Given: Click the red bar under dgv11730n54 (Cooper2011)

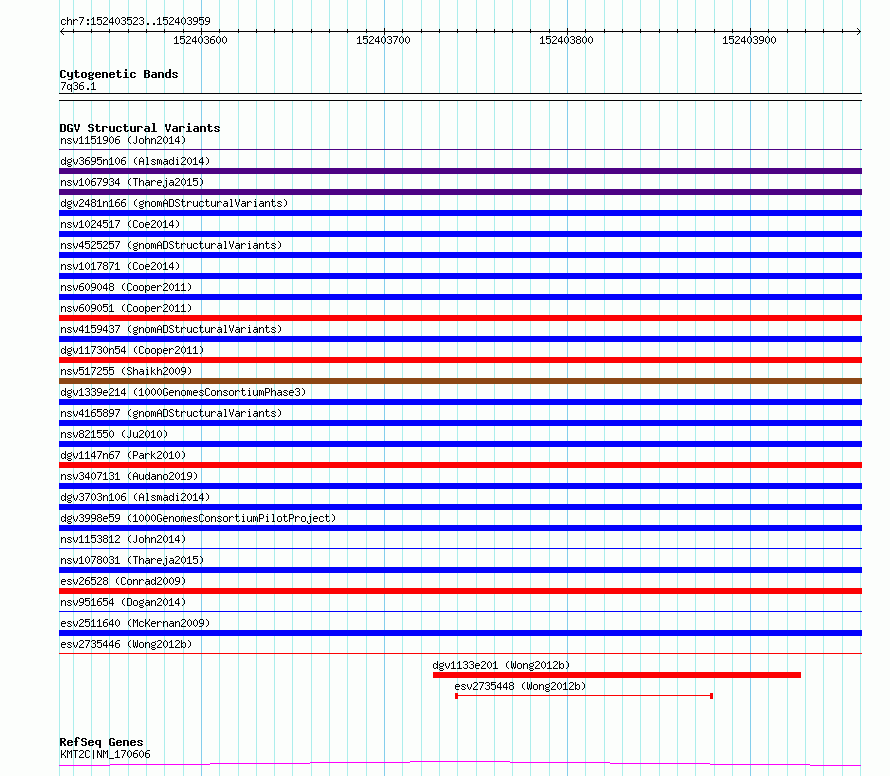Looking at the screenshot, I should pos(460,360).
